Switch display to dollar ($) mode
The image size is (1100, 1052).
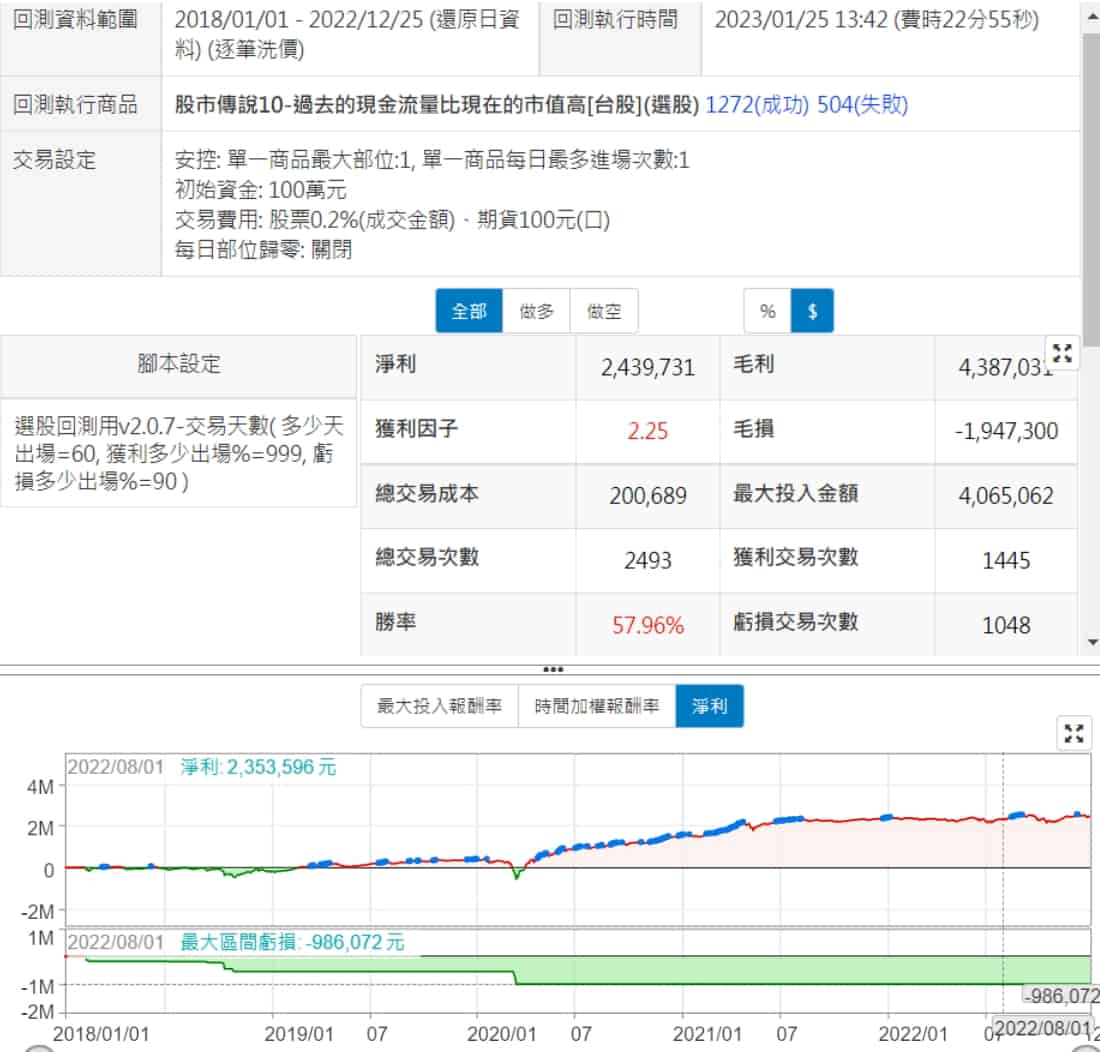812,311
